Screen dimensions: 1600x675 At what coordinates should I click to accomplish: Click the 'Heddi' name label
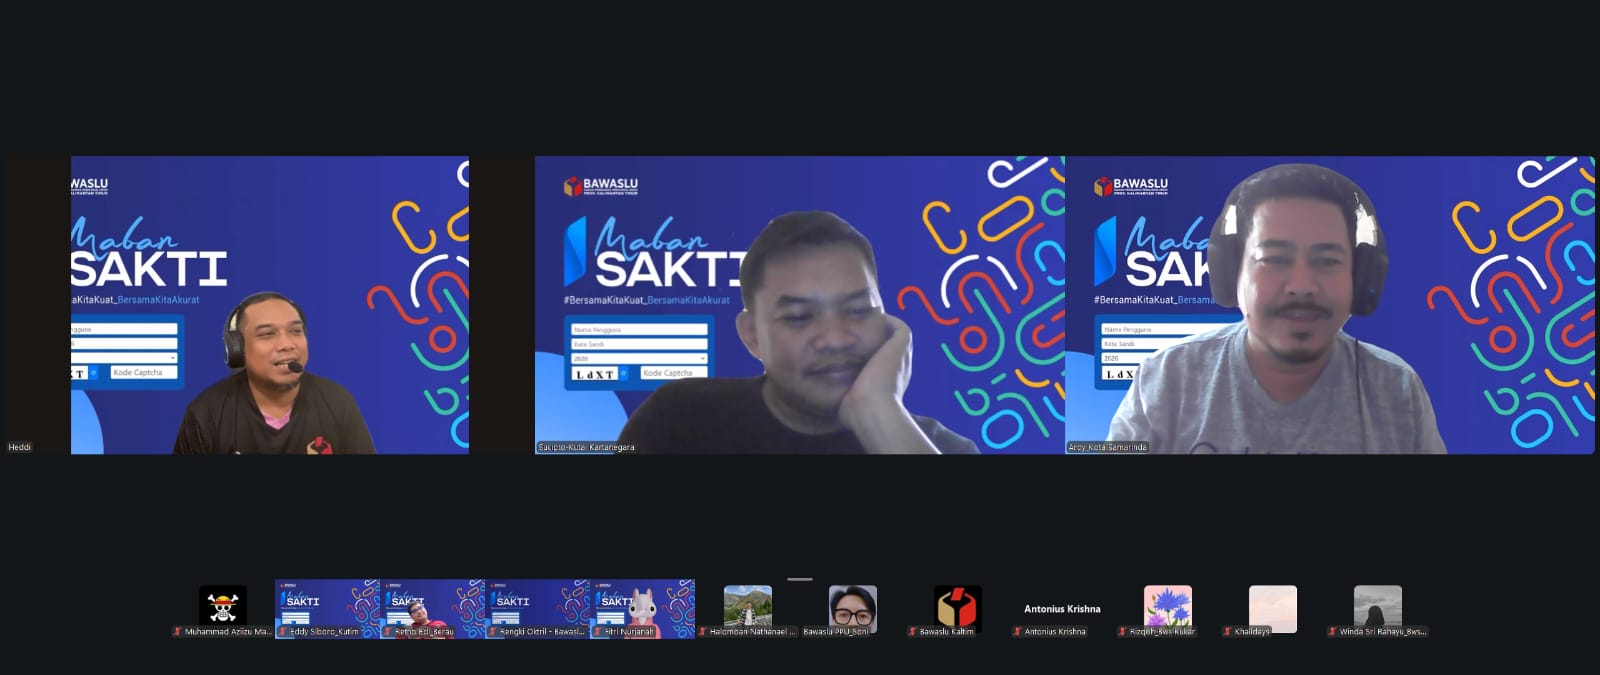[x=20, y=447]
